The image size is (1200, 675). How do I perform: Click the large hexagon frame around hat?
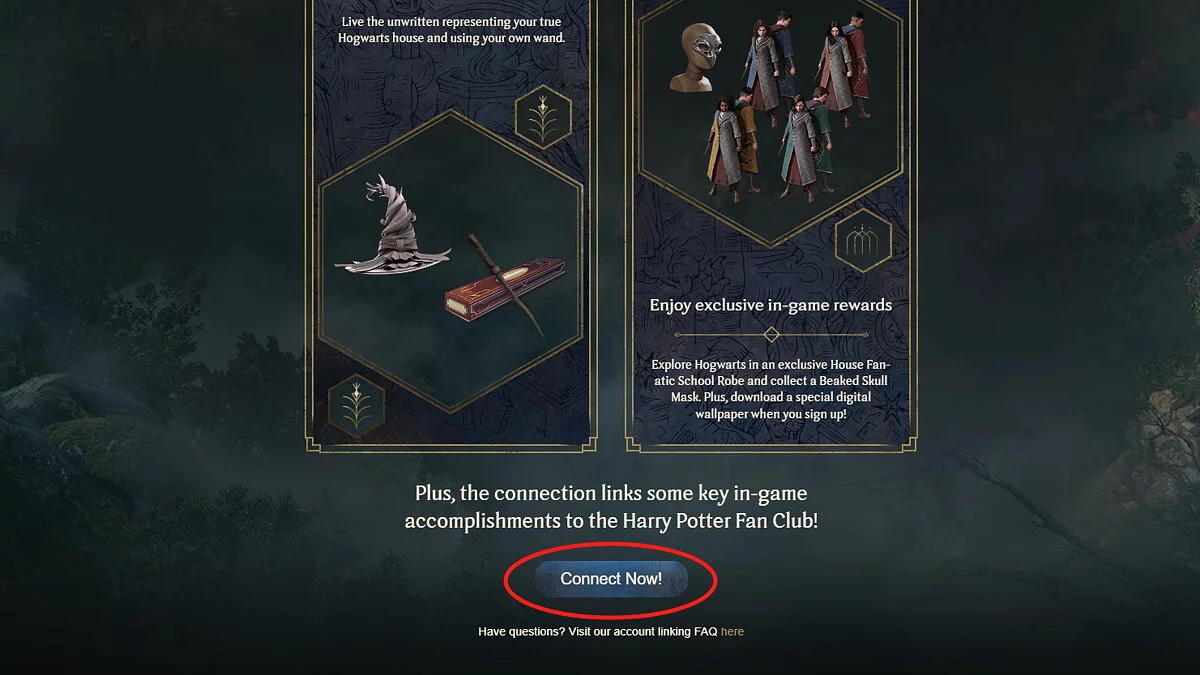[452, 260]
